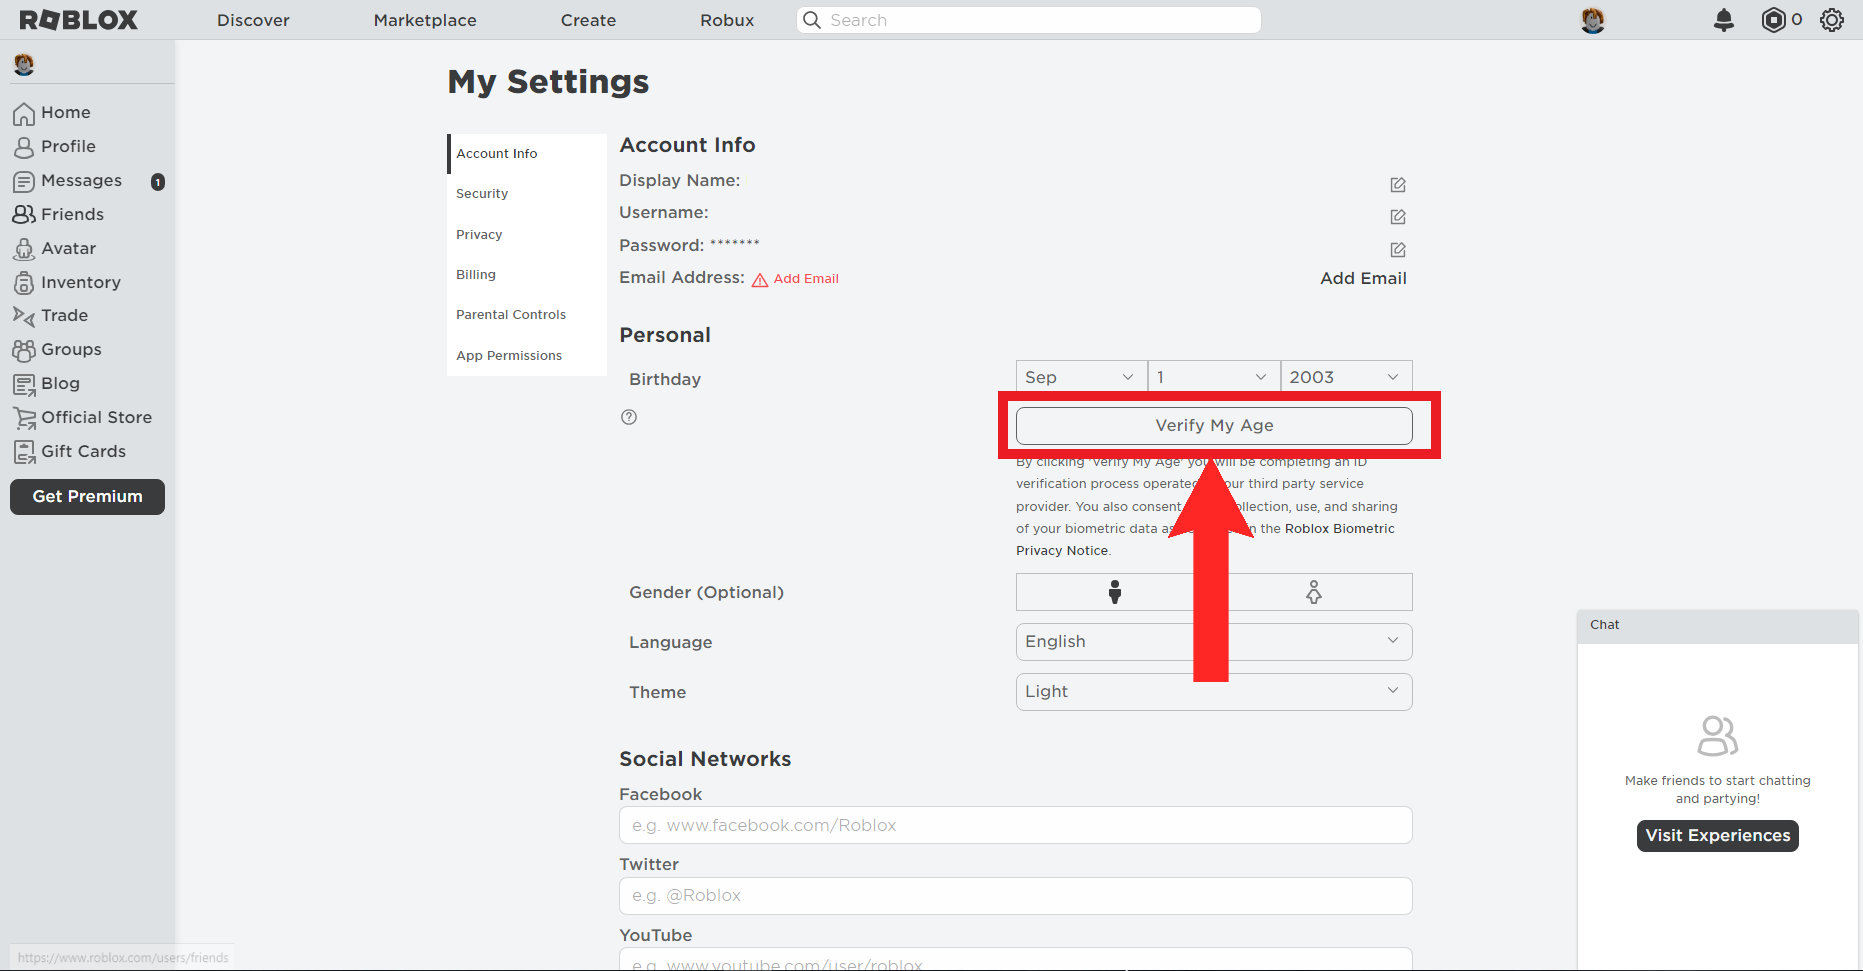Click the Roblox logo in the header

point(78,20)
